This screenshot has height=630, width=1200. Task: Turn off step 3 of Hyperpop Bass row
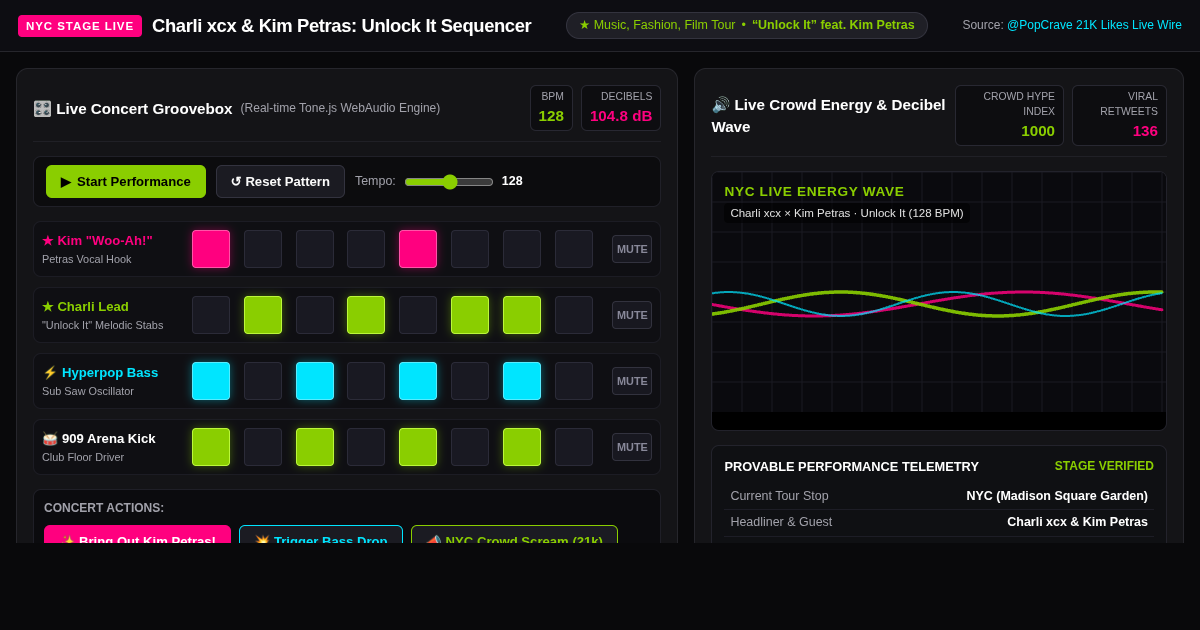coord(315,381)
